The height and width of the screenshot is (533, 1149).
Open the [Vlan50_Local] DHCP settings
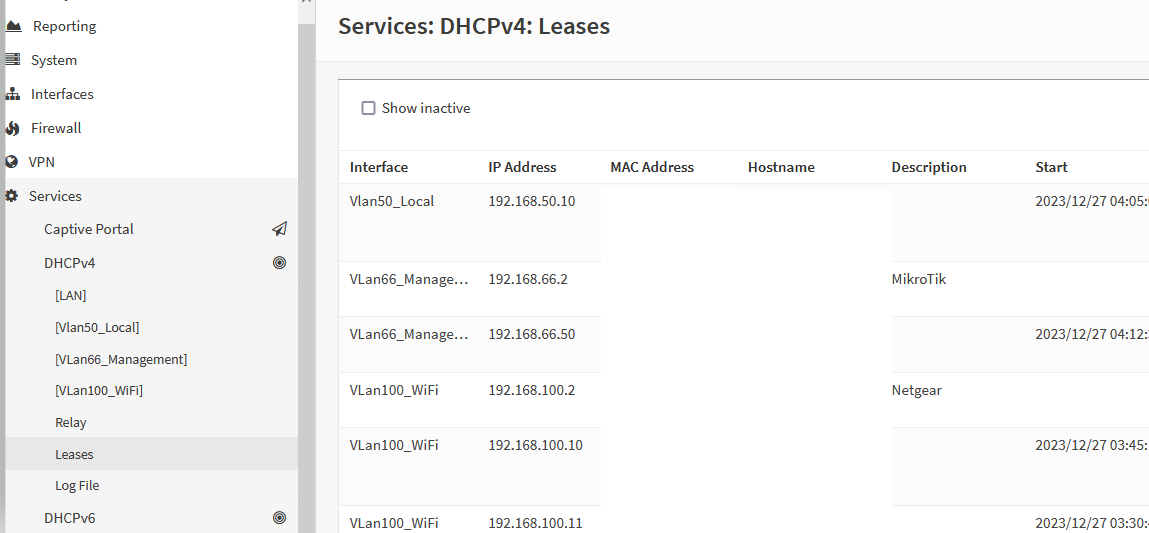tap(97, 328)
